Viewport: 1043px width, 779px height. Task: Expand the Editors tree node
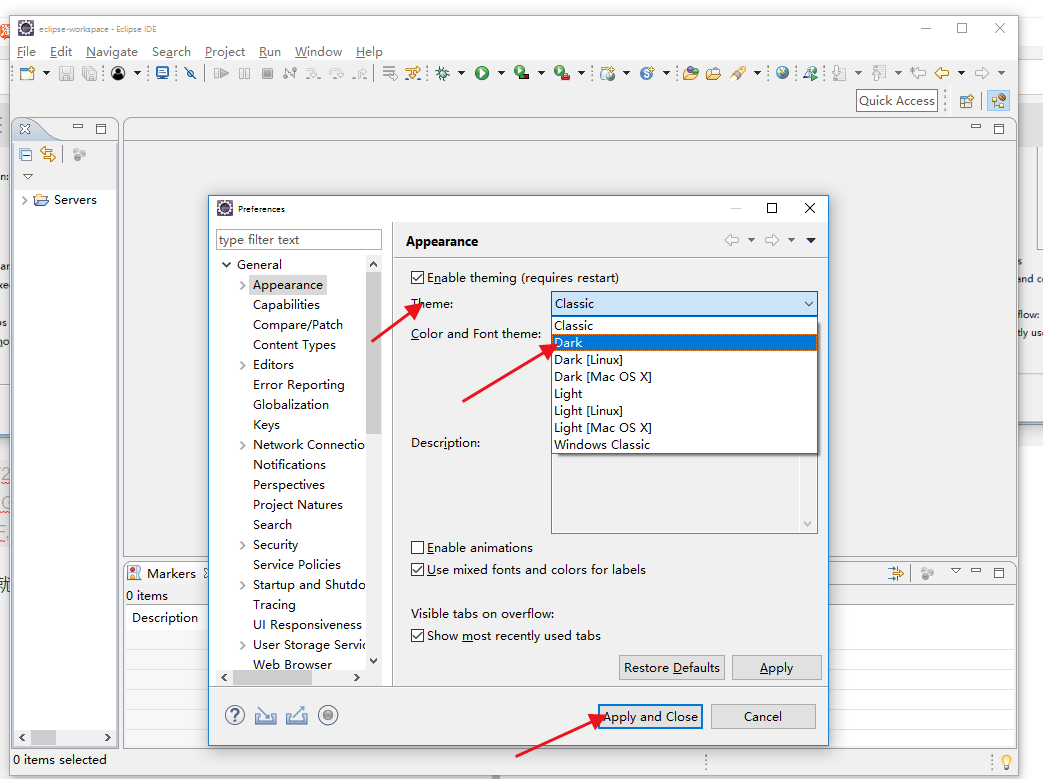[x=243, y=365]
